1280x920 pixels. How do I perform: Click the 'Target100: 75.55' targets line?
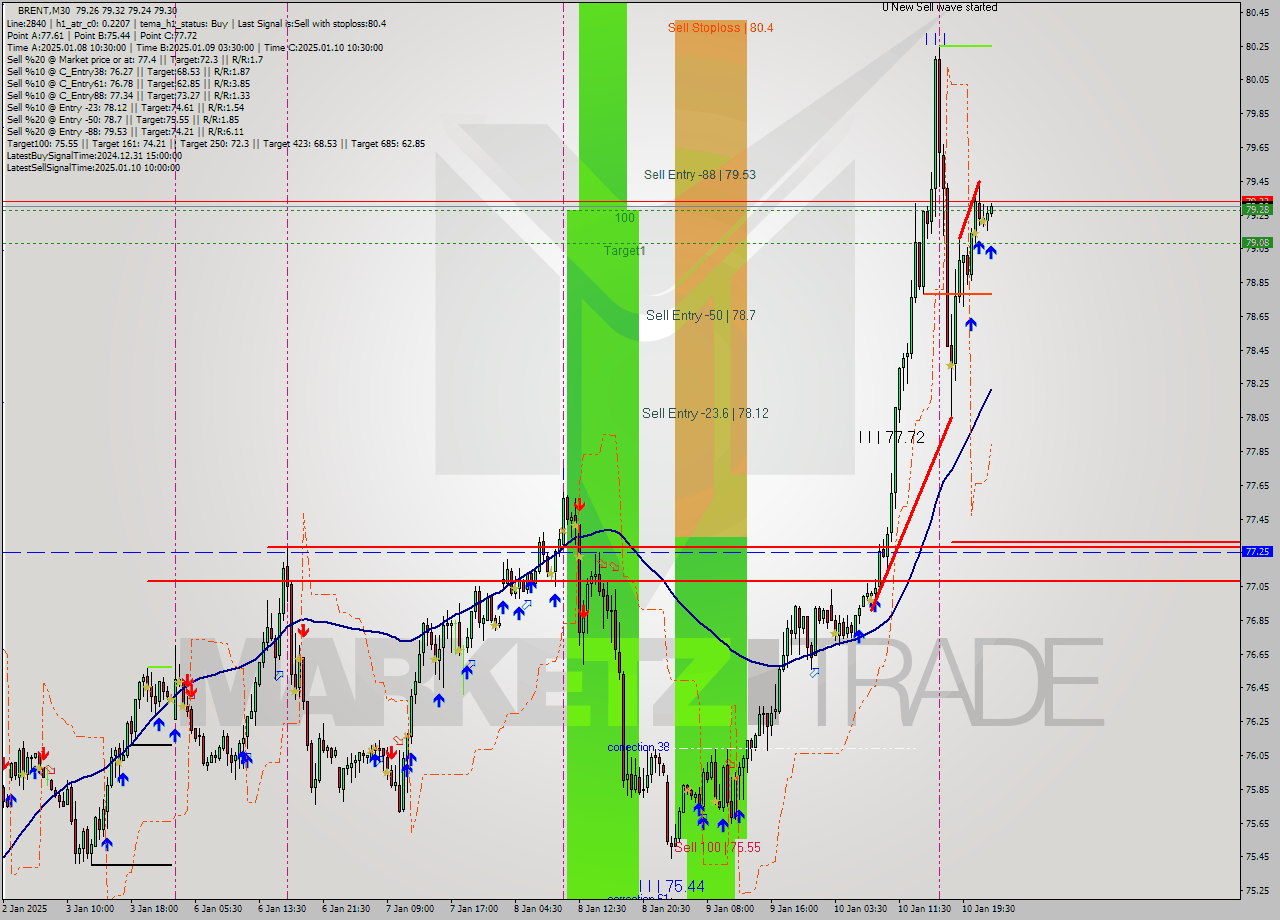215,143
